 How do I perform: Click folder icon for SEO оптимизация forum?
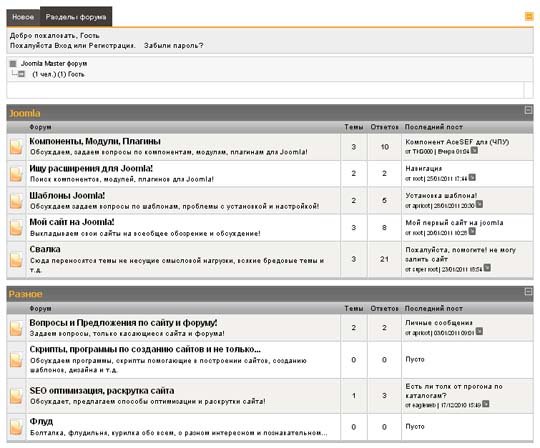pos(16,396)
